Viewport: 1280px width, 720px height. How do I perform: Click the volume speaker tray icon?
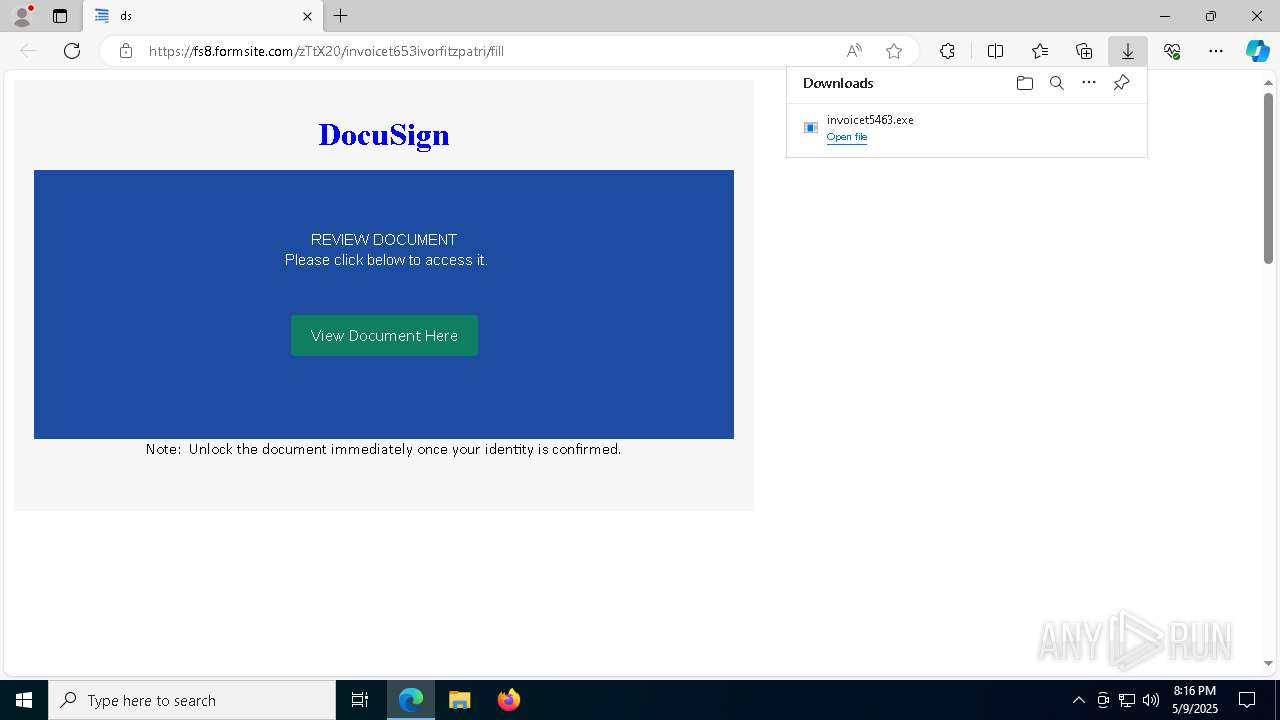[x=1151, y=700]
